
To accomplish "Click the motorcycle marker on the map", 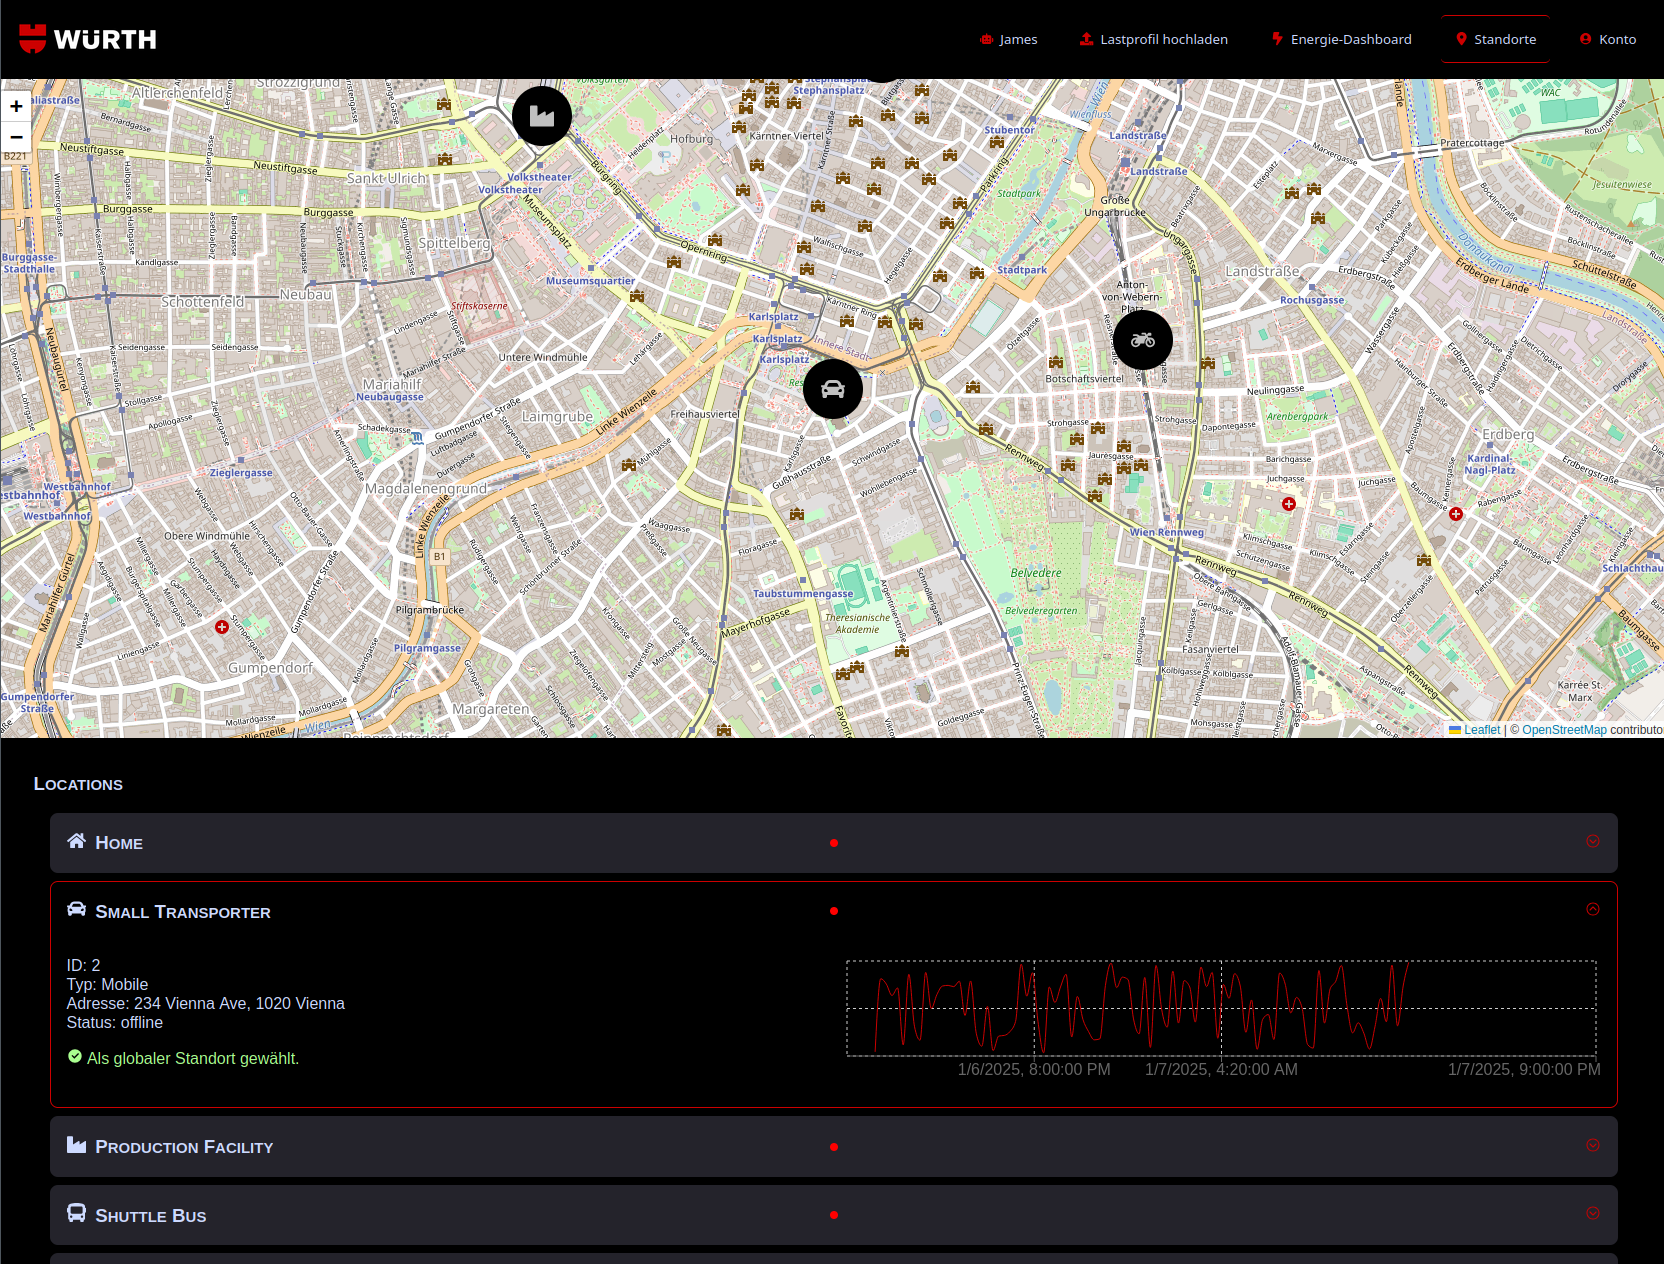I will point(1142,340).
